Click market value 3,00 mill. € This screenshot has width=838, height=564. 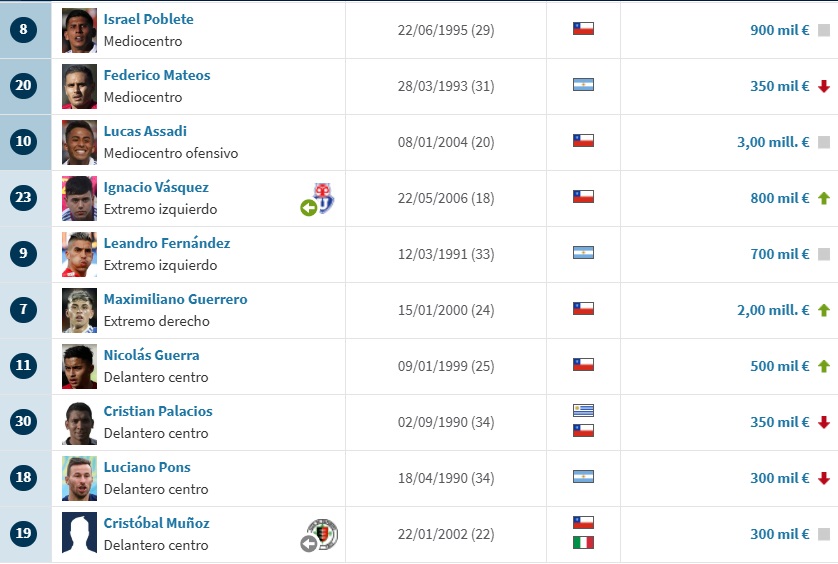pos(772,142)
